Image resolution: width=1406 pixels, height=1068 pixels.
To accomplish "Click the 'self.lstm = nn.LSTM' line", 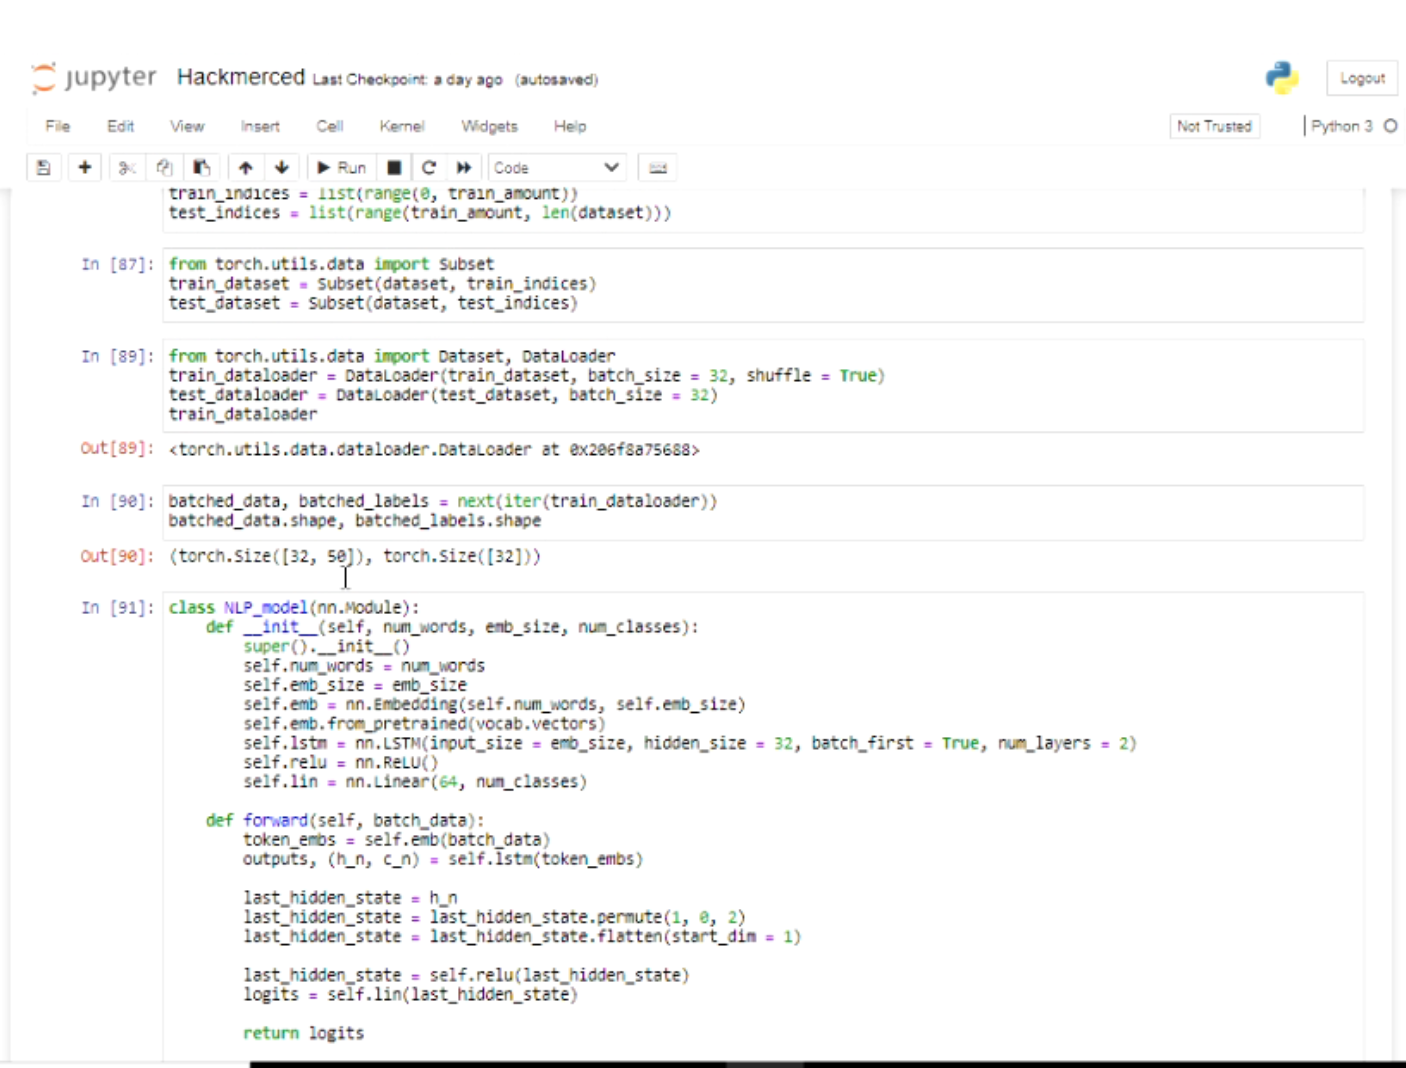I will point(689,743).
